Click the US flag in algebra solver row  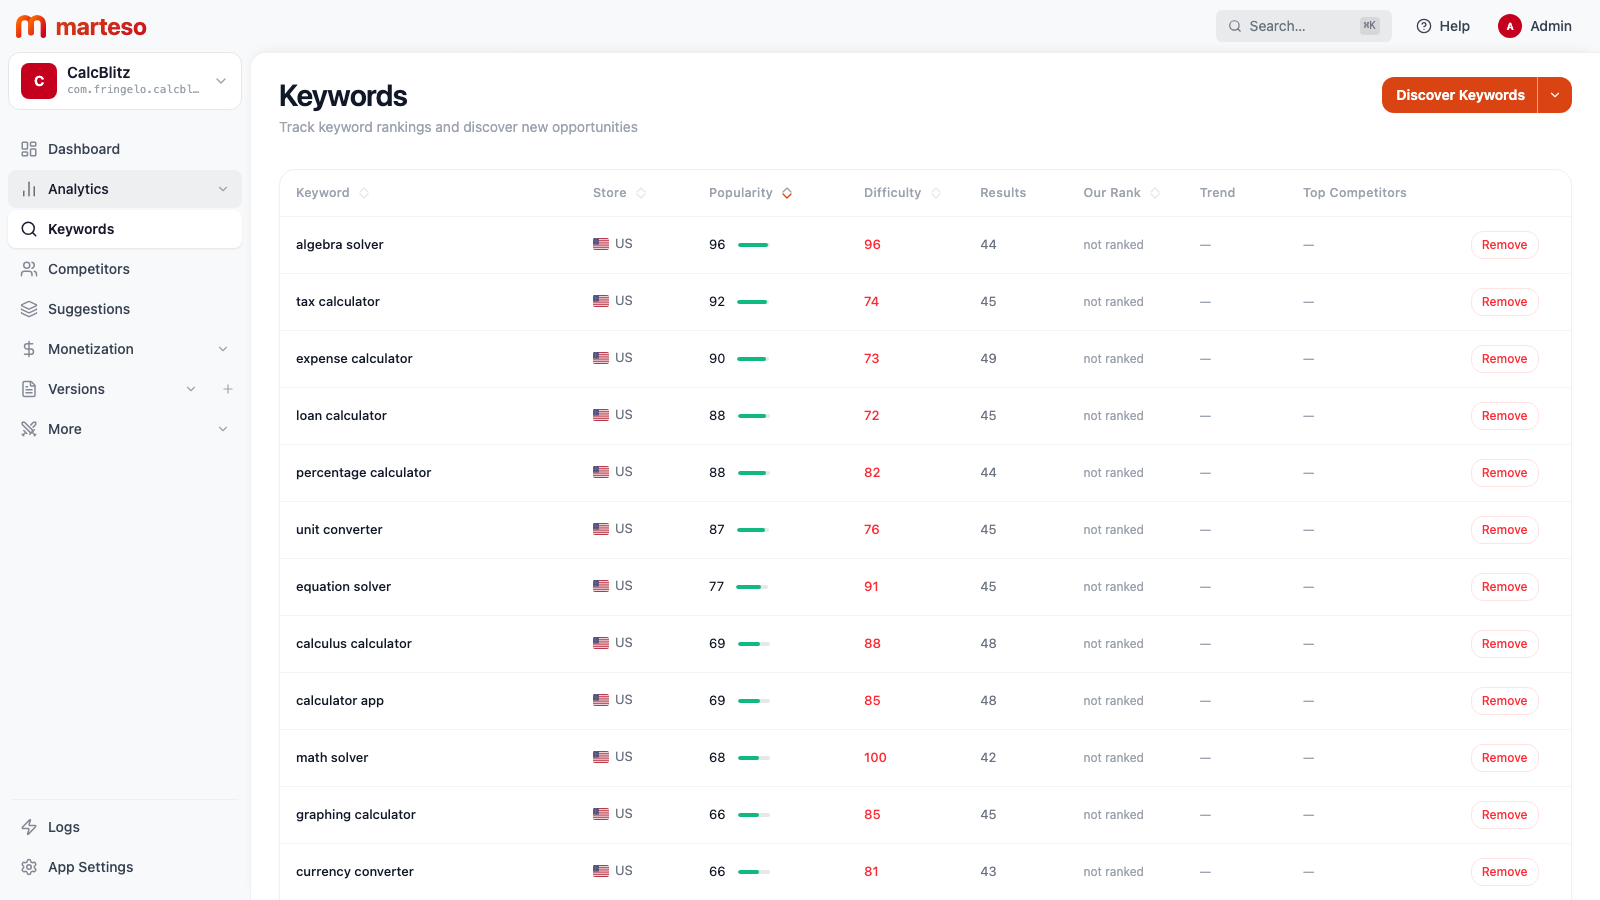[x=601, y=244]
